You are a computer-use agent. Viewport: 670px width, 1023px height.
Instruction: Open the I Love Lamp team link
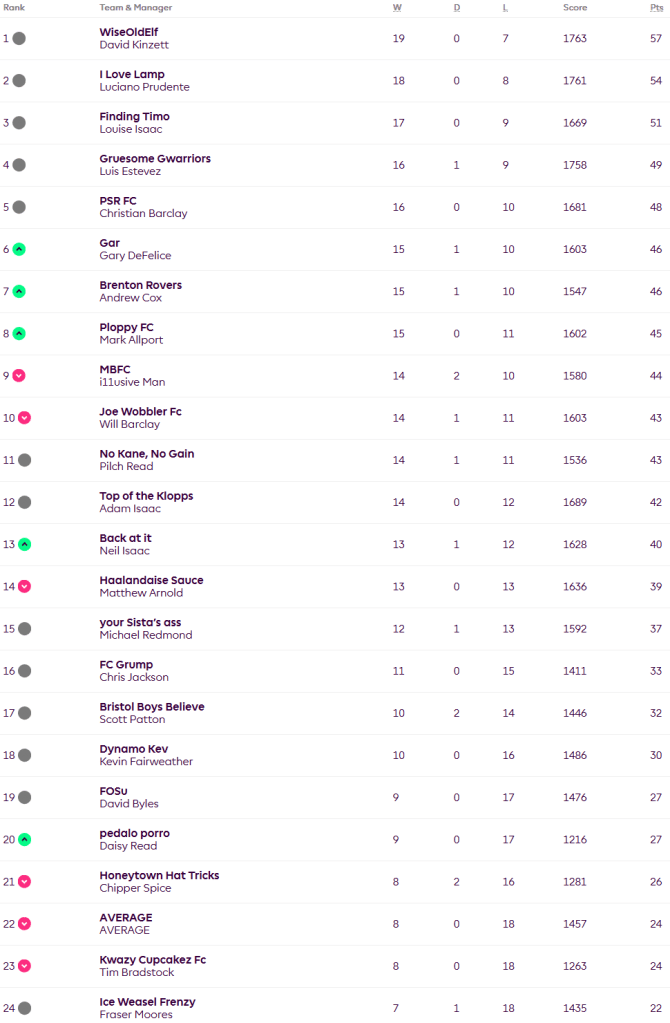132,74
